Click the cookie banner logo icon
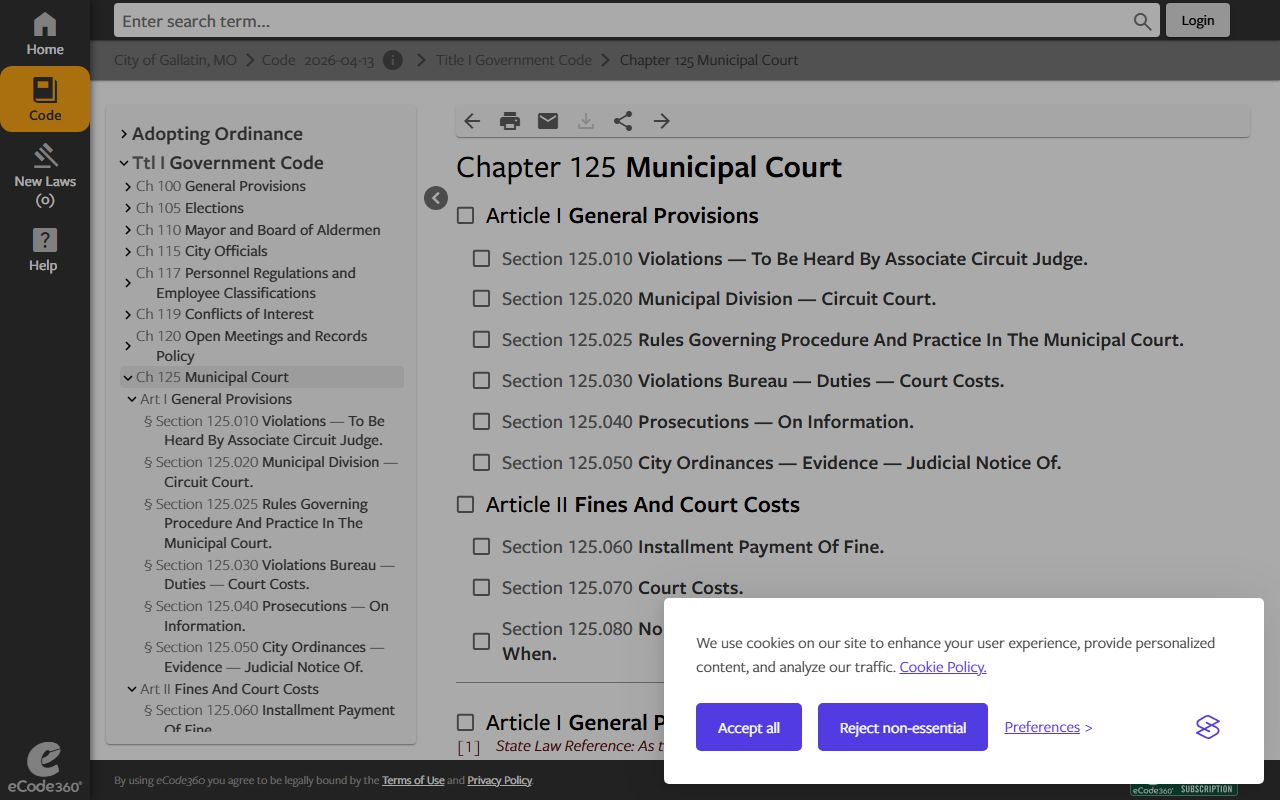1280x800 pixels. pyautogui.click(x=1208, y=727)
